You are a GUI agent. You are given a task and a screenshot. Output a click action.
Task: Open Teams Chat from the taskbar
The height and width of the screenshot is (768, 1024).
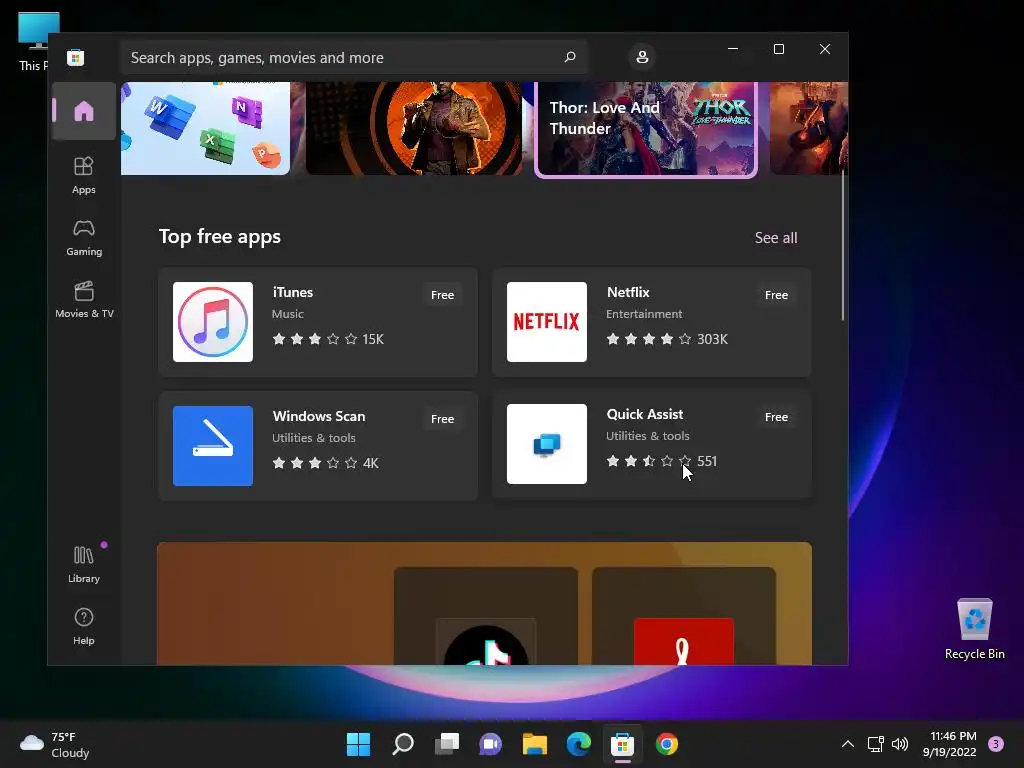pos(490,744)
